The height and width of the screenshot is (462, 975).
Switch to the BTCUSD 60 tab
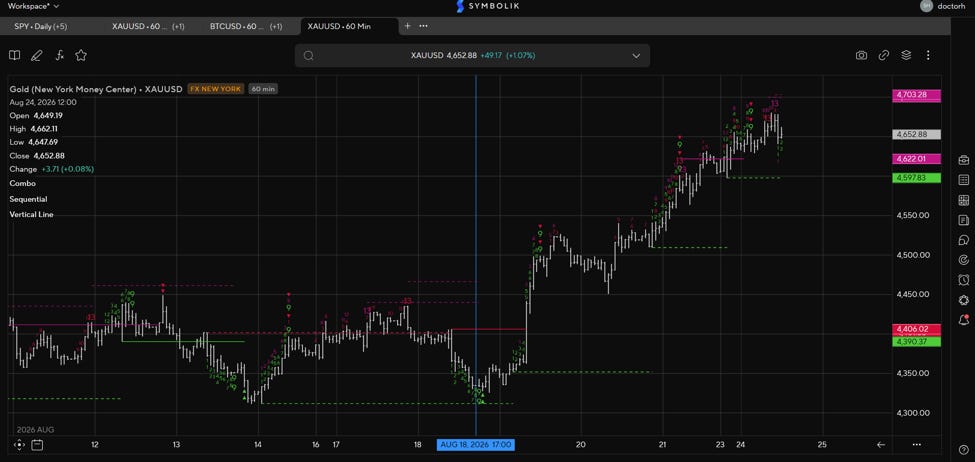tap(246, 26)
